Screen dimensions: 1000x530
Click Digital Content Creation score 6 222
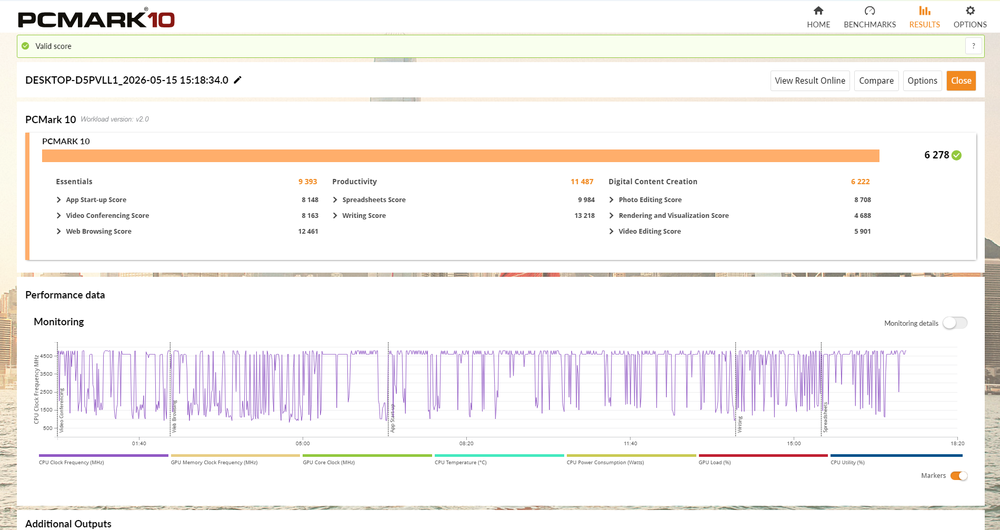click(x=860, y=182)
